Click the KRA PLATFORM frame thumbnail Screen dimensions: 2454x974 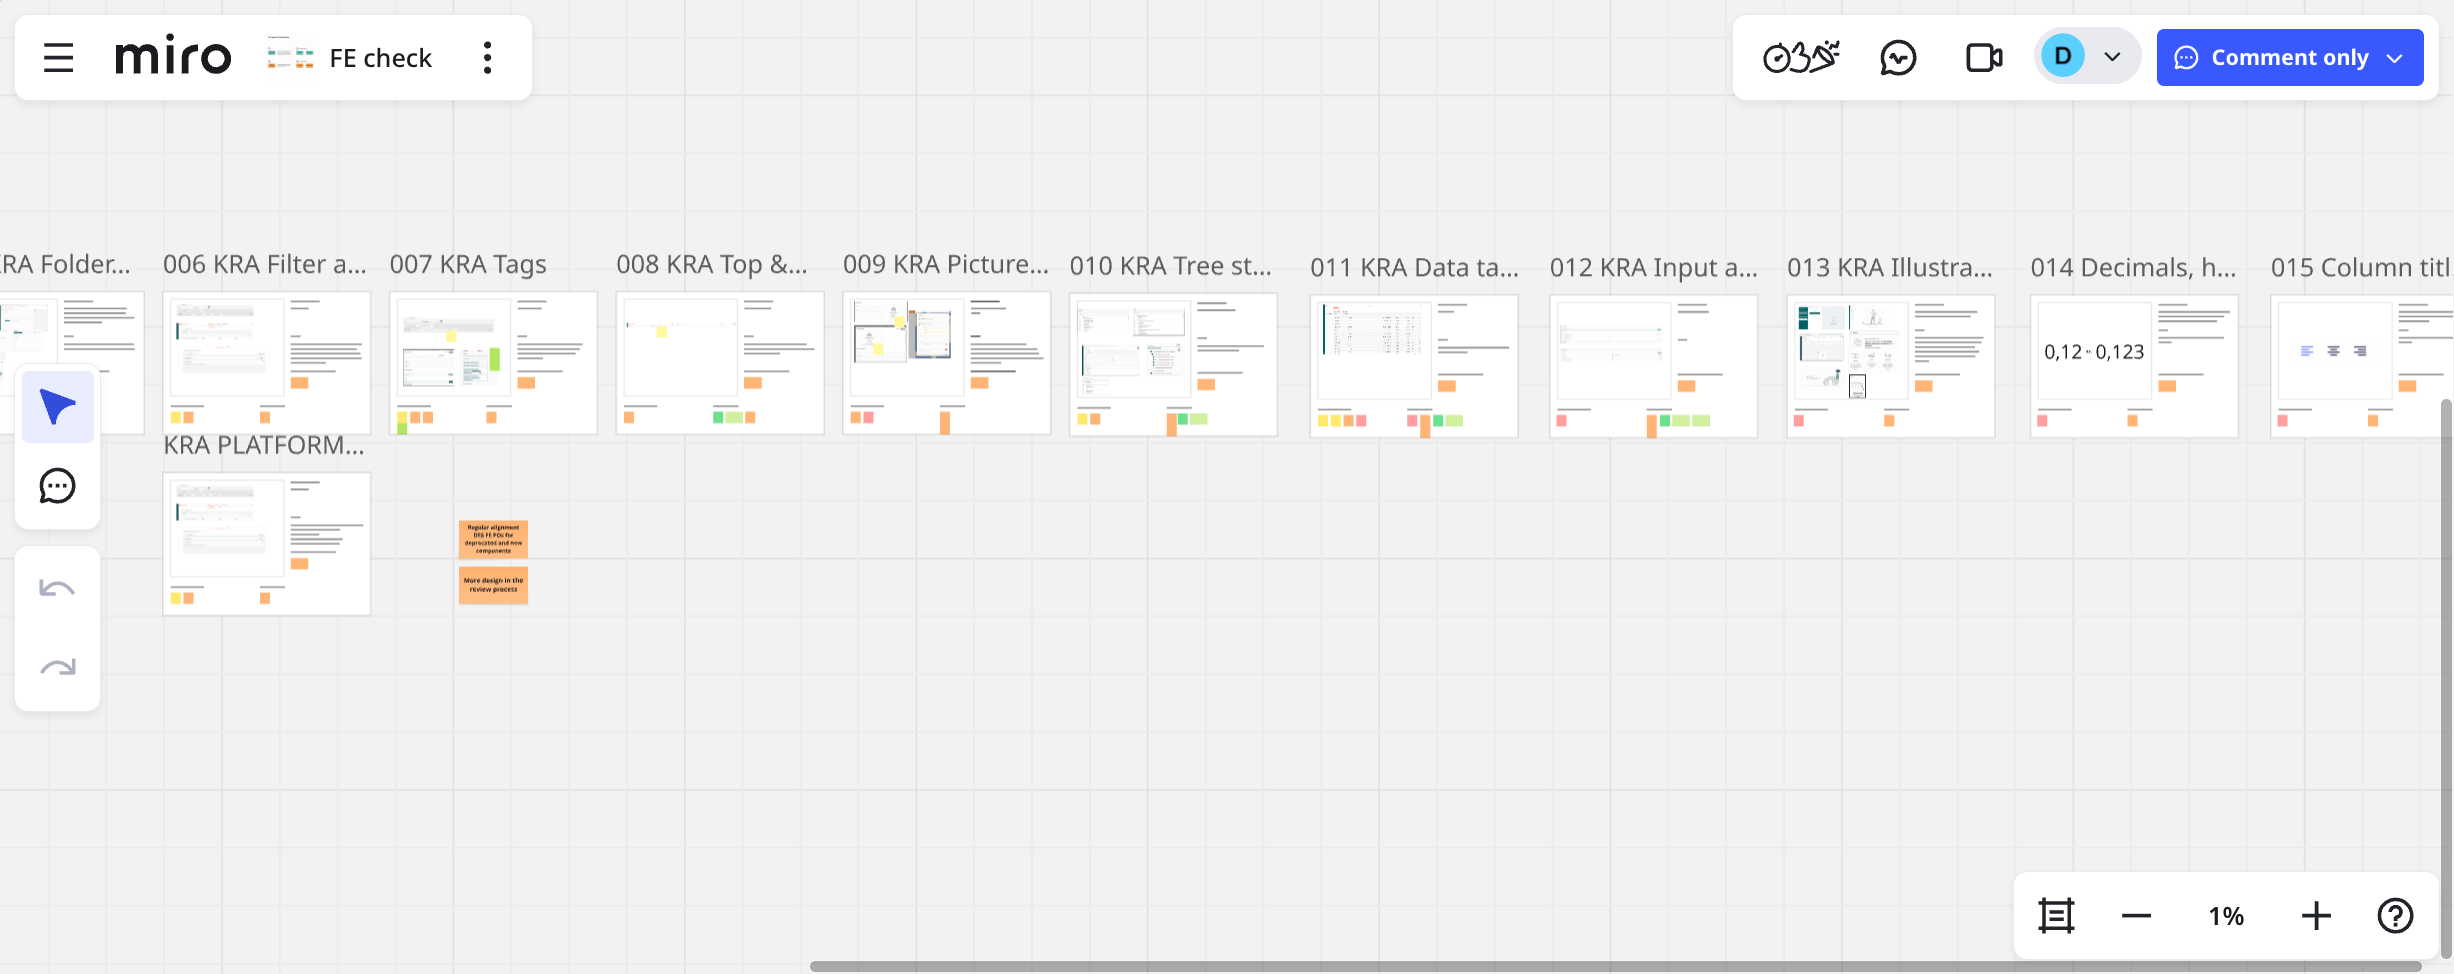coord(267,543)
